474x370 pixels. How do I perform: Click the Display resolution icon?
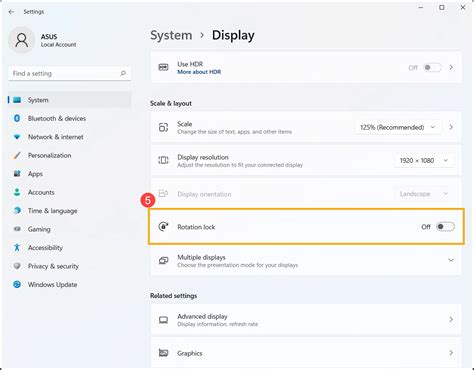tap(163, 160)
